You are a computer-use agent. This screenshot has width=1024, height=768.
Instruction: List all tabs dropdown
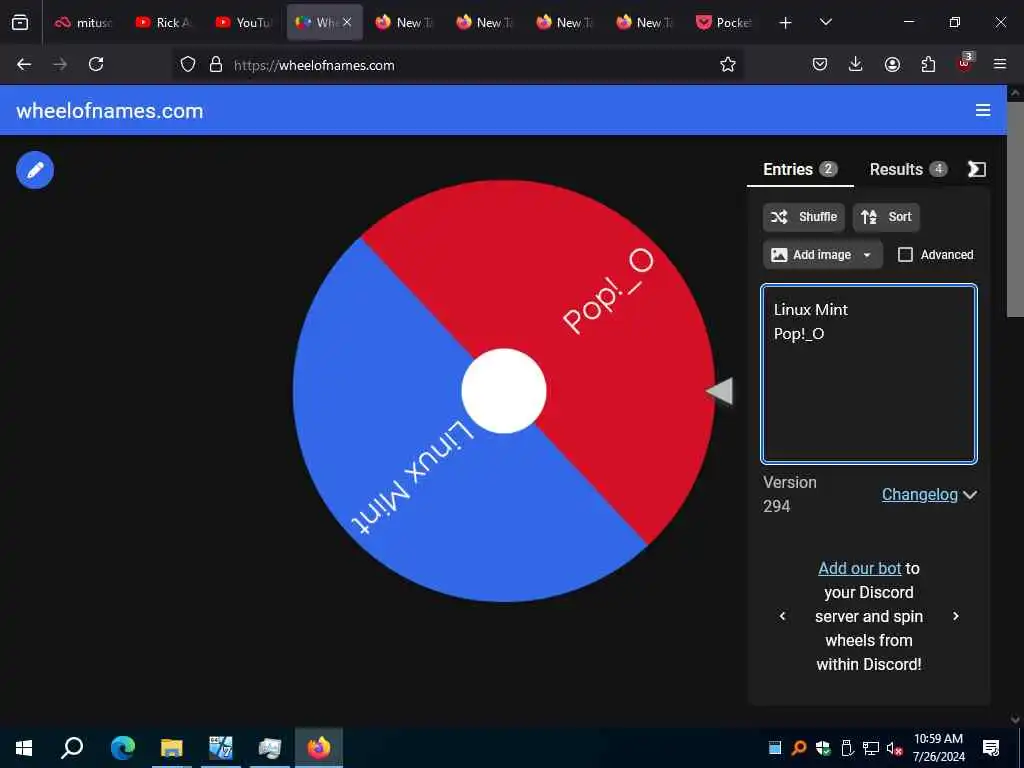point(825,22)
